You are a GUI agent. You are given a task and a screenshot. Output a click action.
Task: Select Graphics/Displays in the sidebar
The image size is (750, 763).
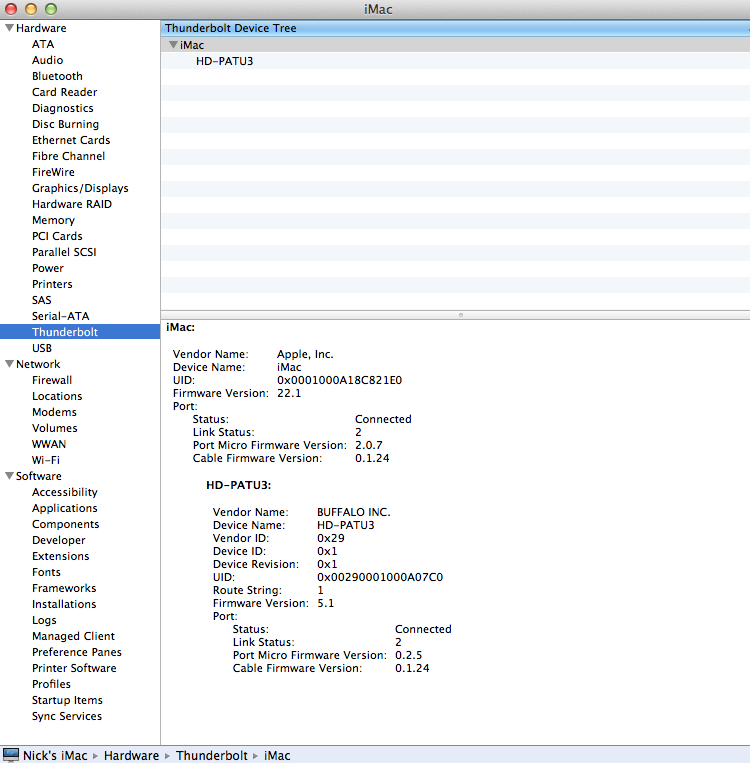pos(80,188)
